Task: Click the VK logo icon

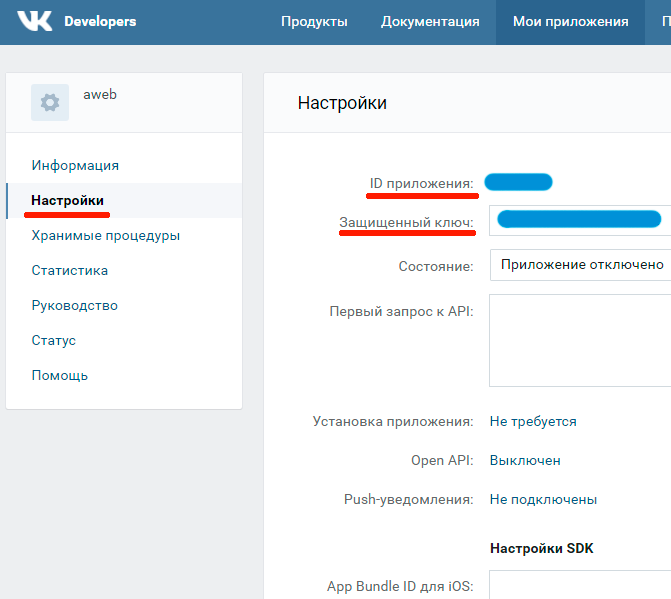Action: pos(35,21)
